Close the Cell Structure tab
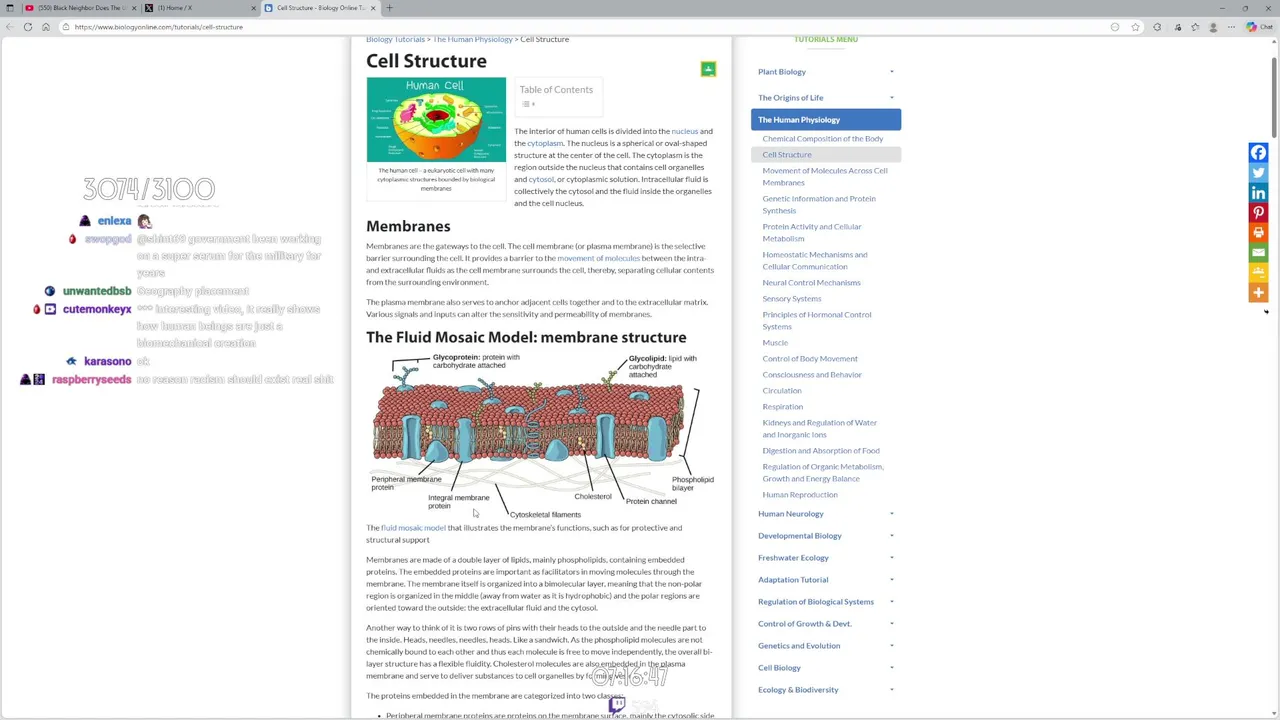Image resolution: width=1280 pixels, height=720 pixels. pos(373,8)
